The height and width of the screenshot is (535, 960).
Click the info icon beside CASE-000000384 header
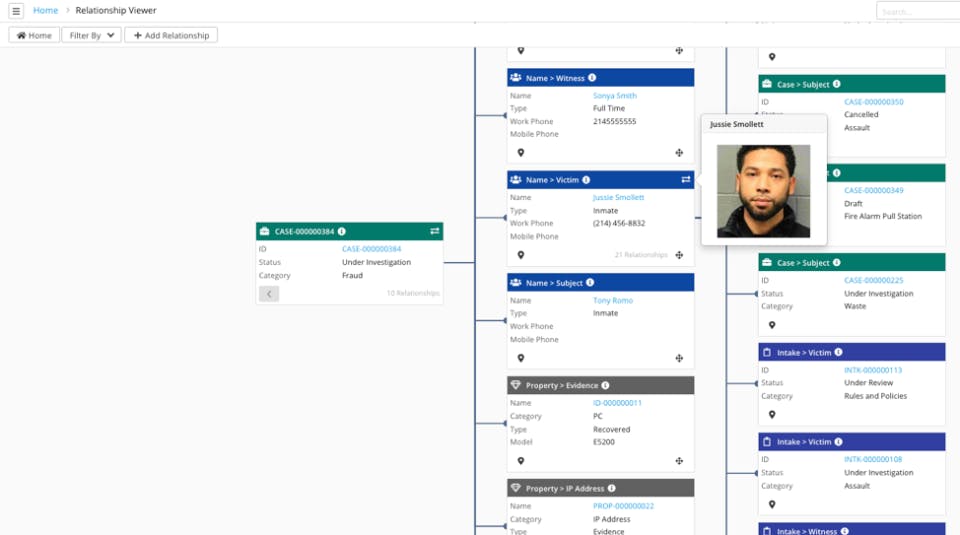341,231
